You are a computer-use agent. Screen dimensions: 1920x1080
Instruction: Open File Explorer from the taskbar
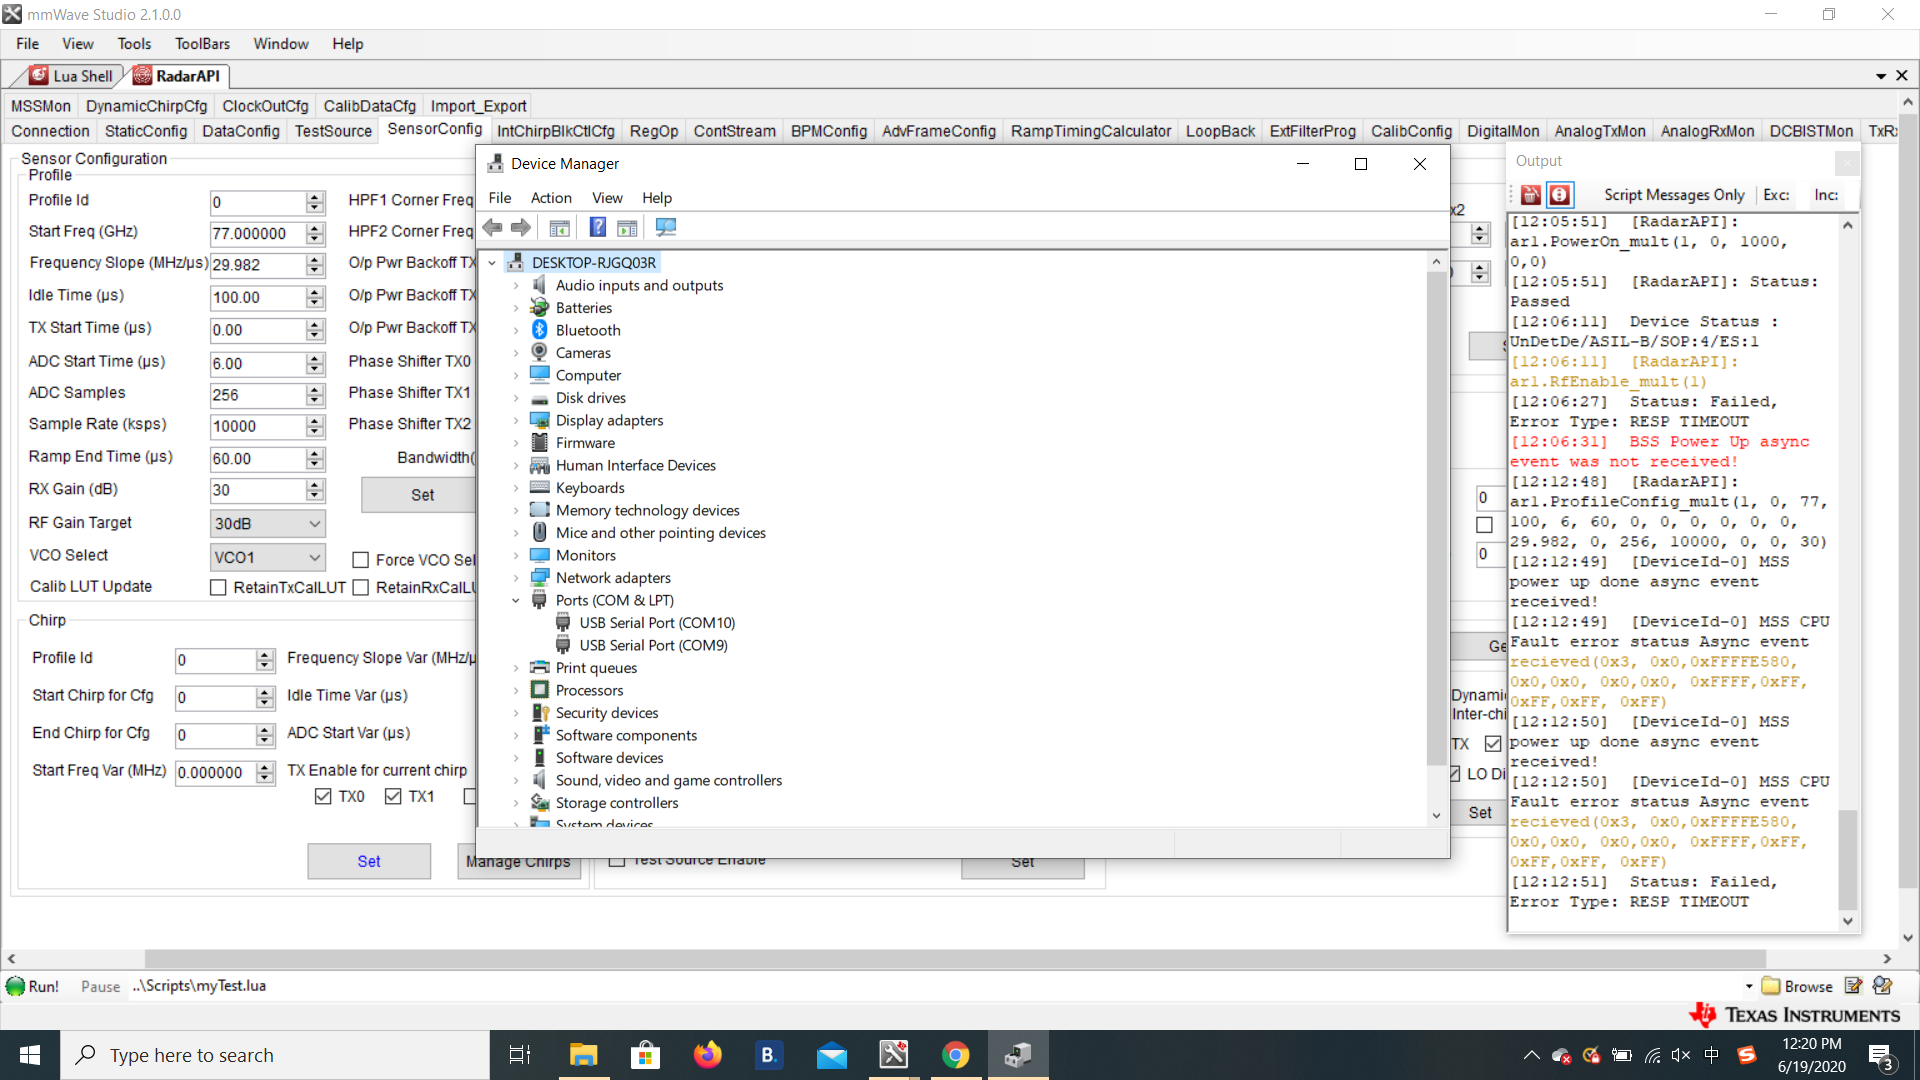tap(583, 1055)
